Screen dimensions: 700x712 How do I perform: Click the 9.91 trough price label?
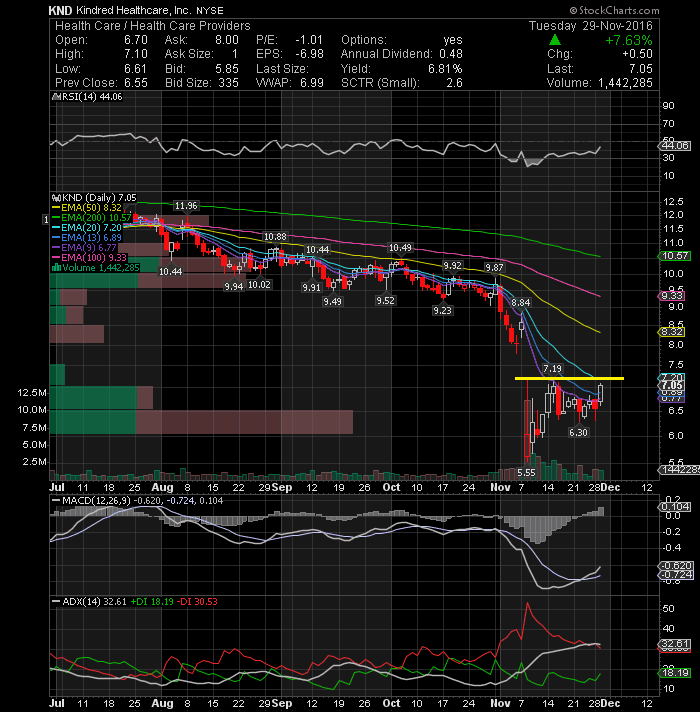coord(311,287)
